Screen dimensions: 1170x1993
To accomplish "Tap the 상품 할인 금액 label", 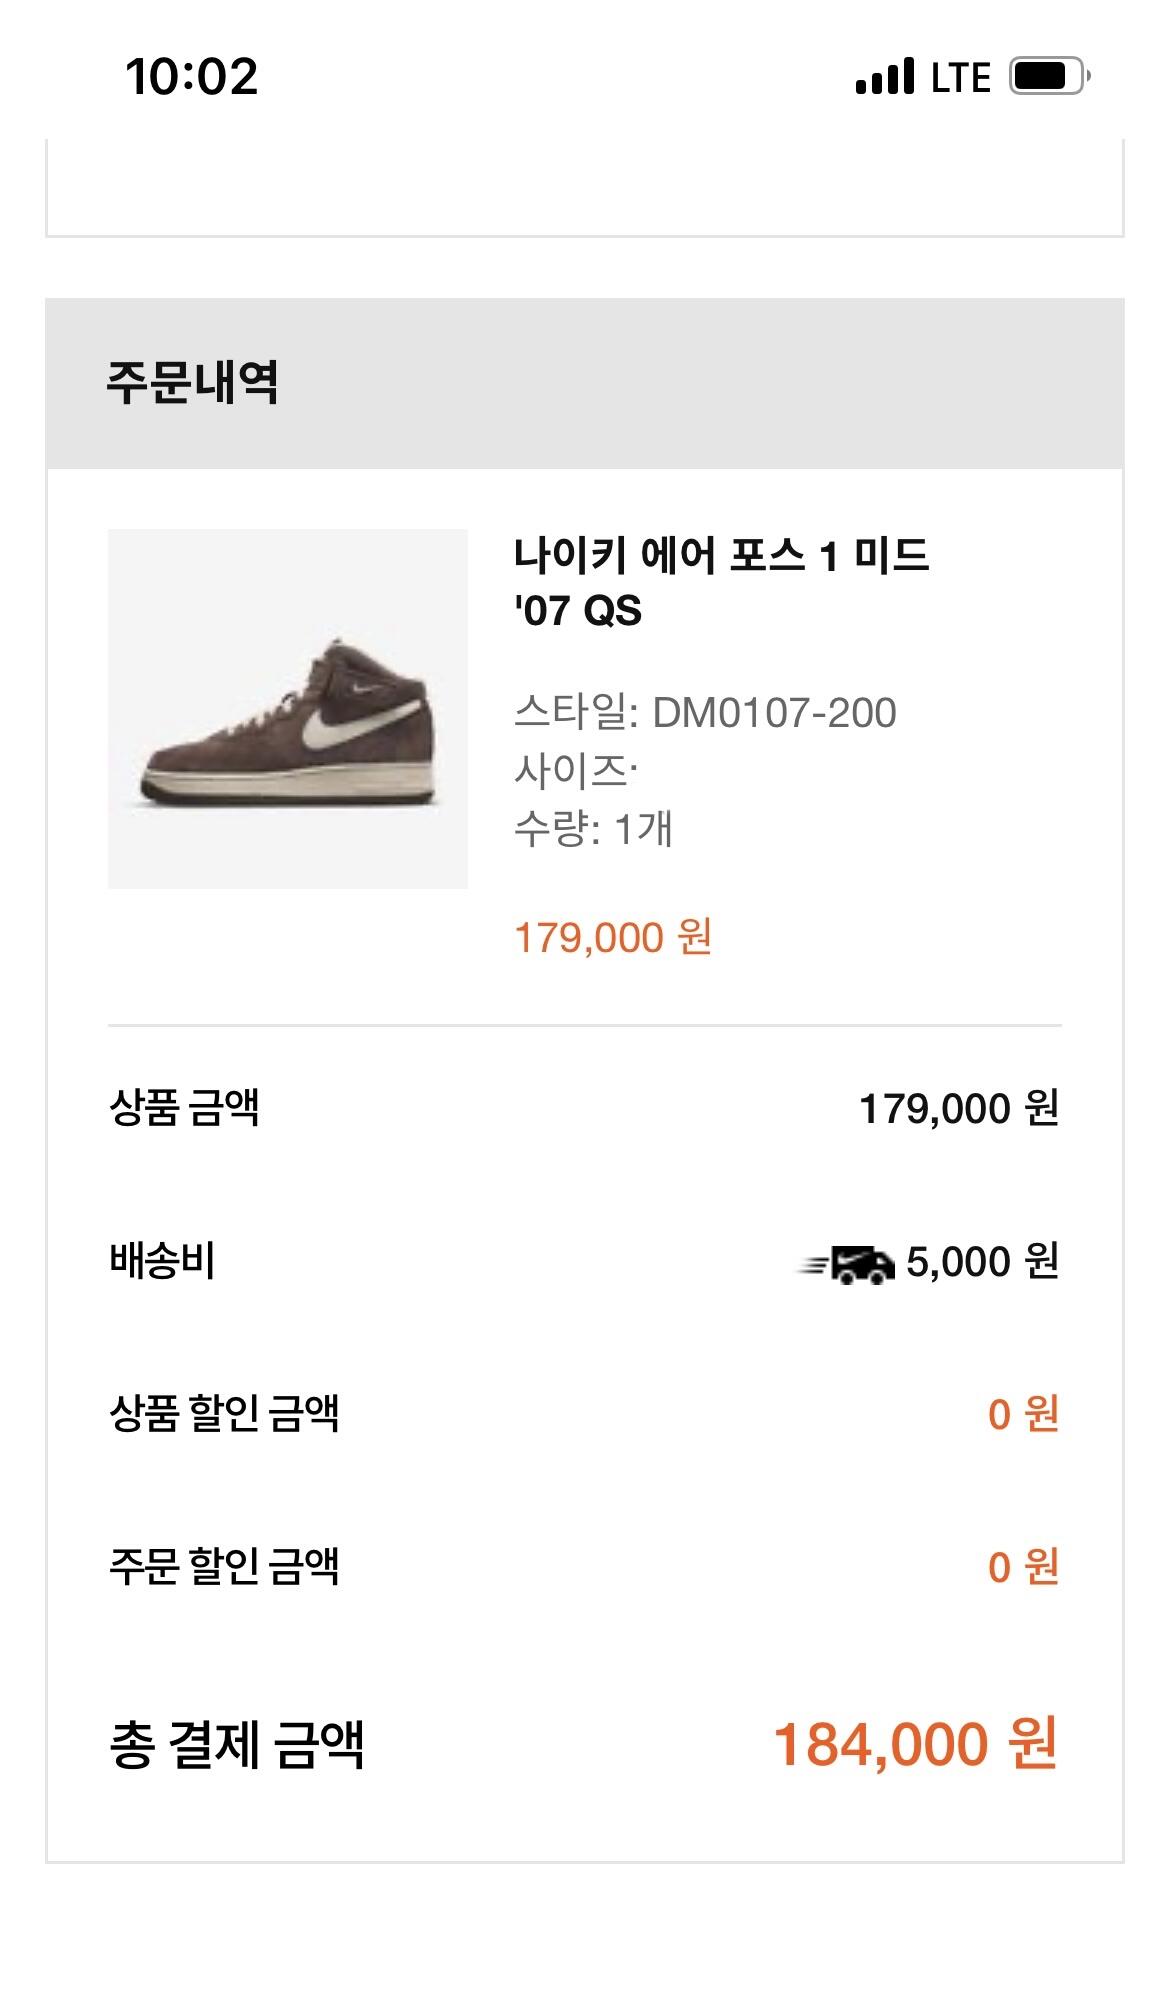I will point(225,1414).
